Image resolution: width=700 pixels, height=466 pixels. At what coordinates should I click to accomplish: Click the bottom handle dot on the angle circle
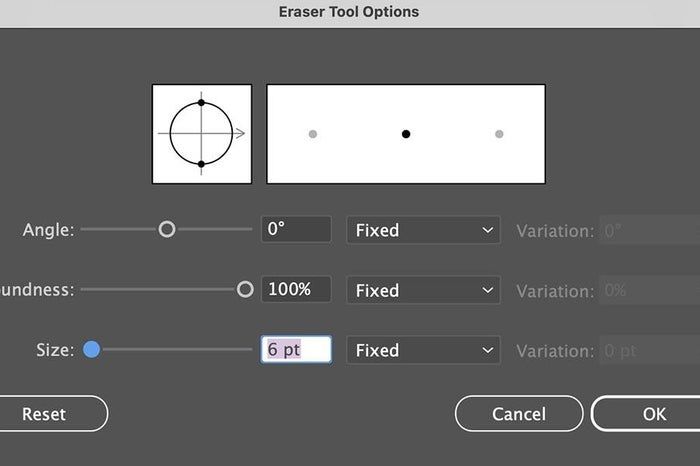[201, 164]
